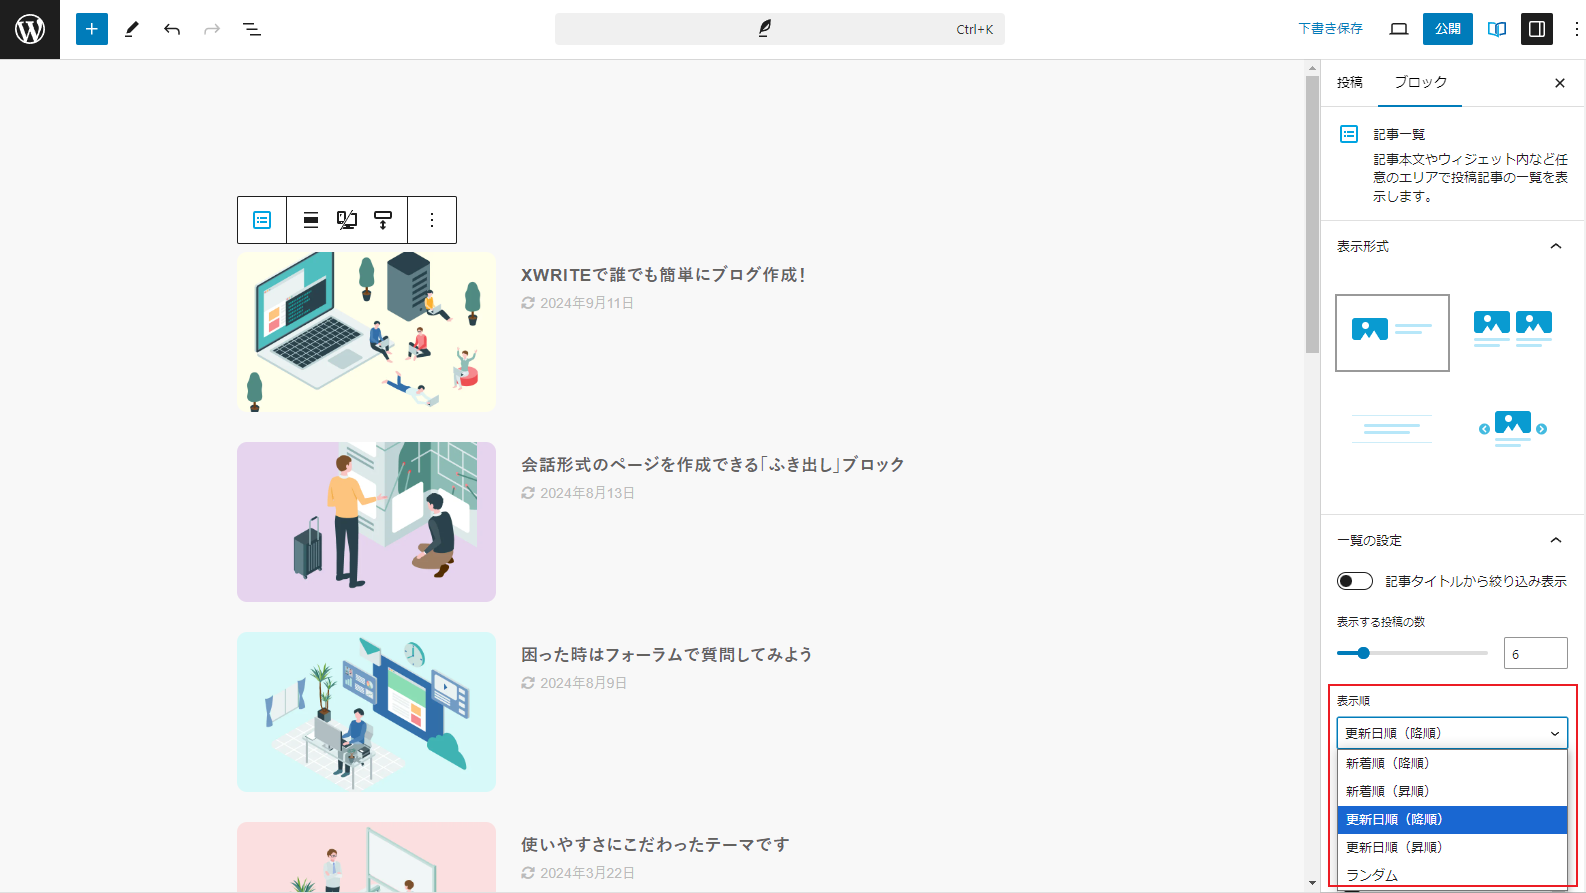Click 下書き保存 link

1330,29
